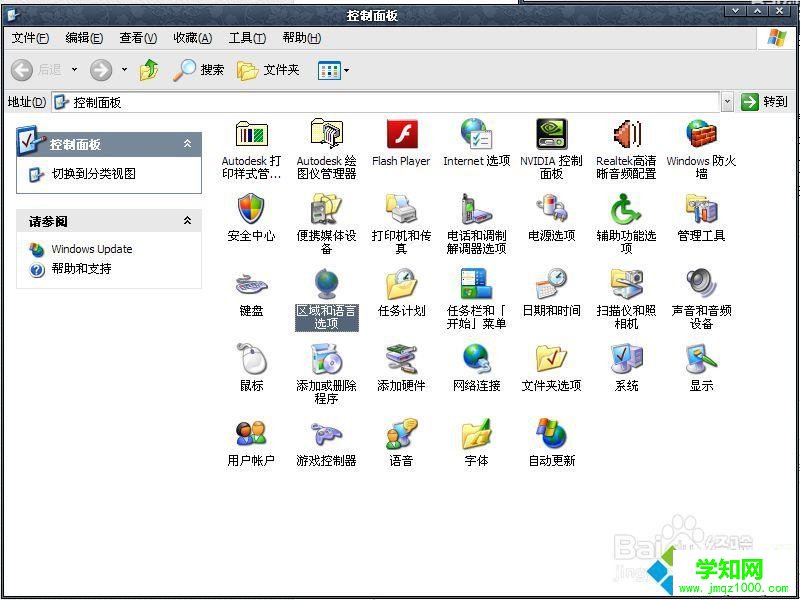800x600 pixels.
Task: Open 用户帐户
Action: pyautogui.click(x=251, y=442)
